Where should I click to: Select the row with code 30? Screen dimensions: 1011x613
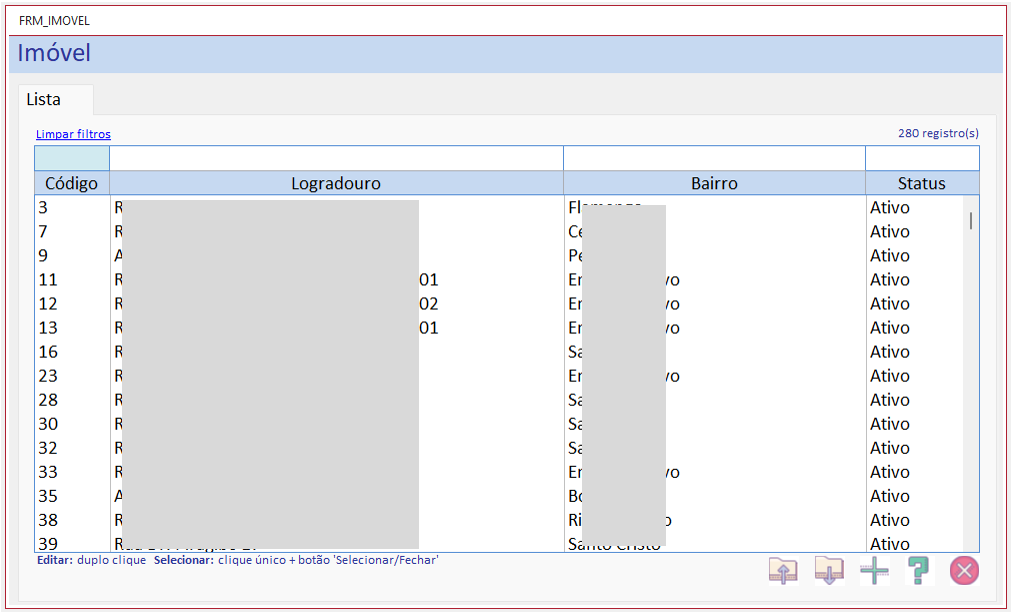(499, 424)
